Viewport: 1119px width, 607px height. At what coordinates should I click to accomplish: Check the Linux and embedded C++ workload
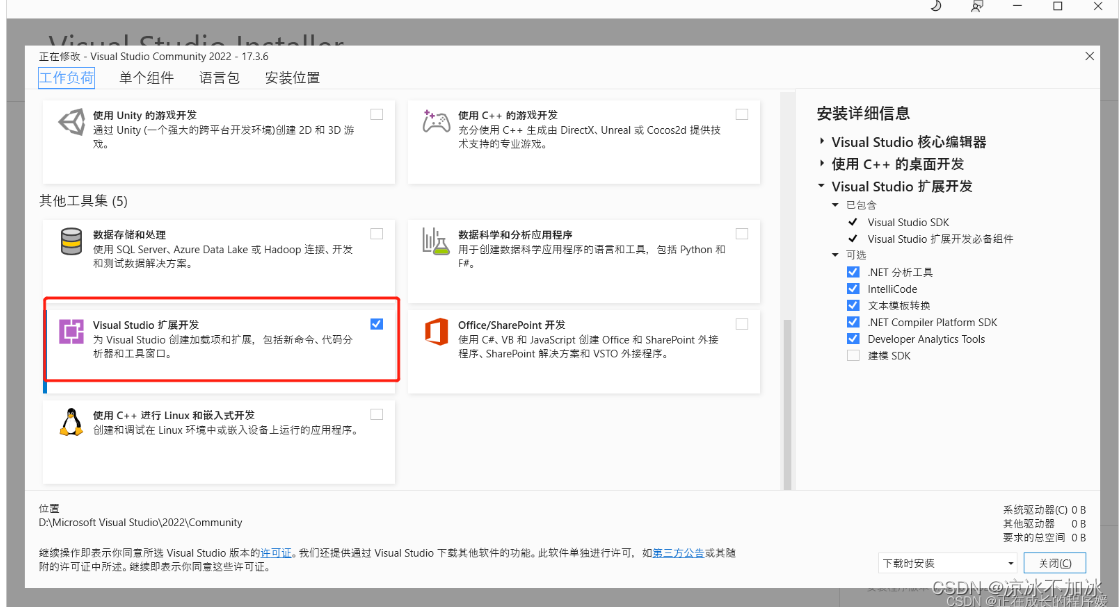coord(377,414)
